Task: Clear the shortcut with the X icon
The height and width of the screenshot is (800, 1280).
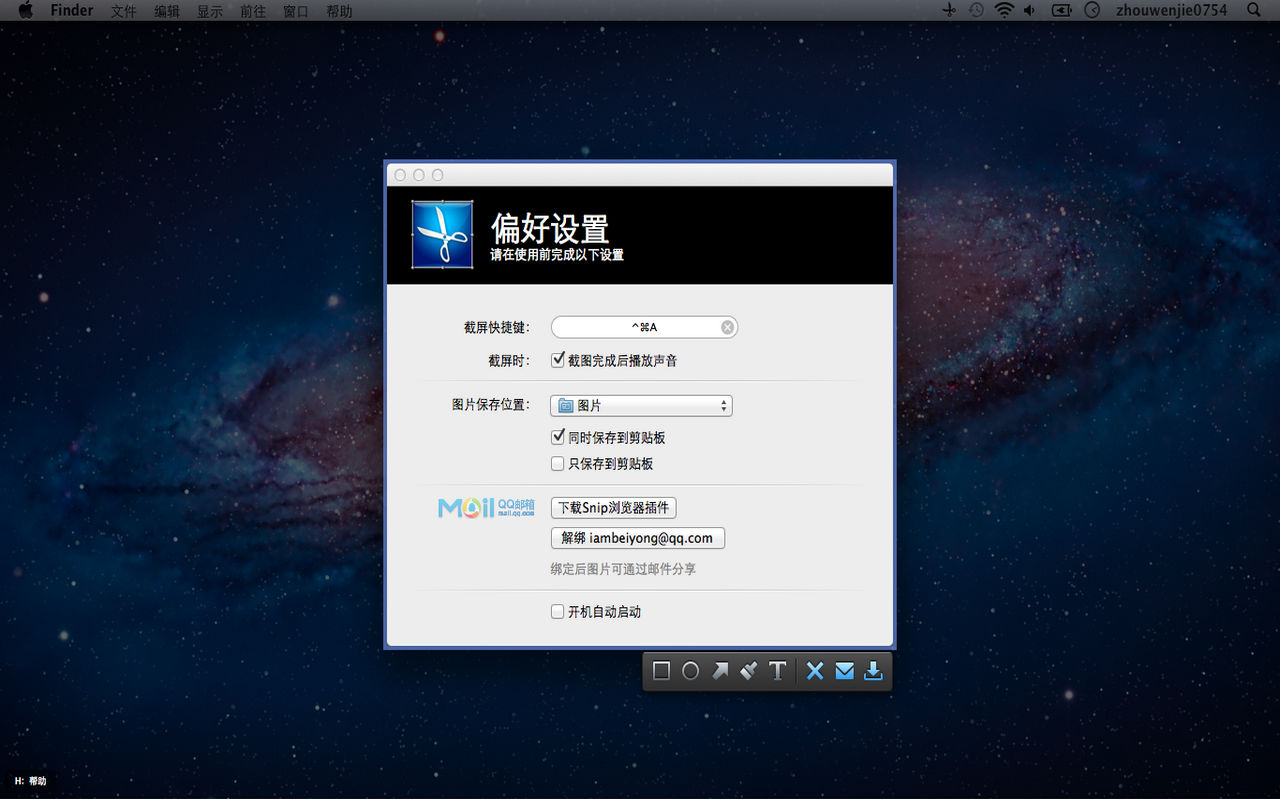Action: [x=728, y=327]
